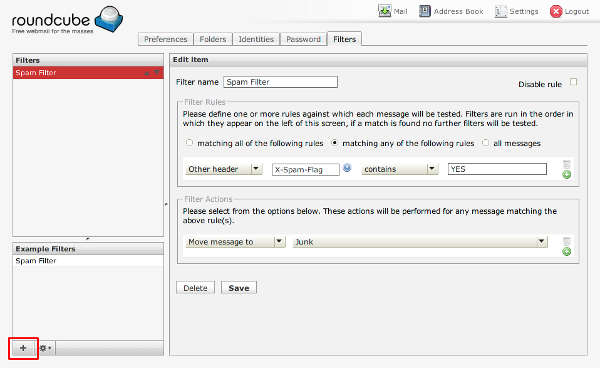
Task: Switch to the Folders tab
Action: pos(213,39)
